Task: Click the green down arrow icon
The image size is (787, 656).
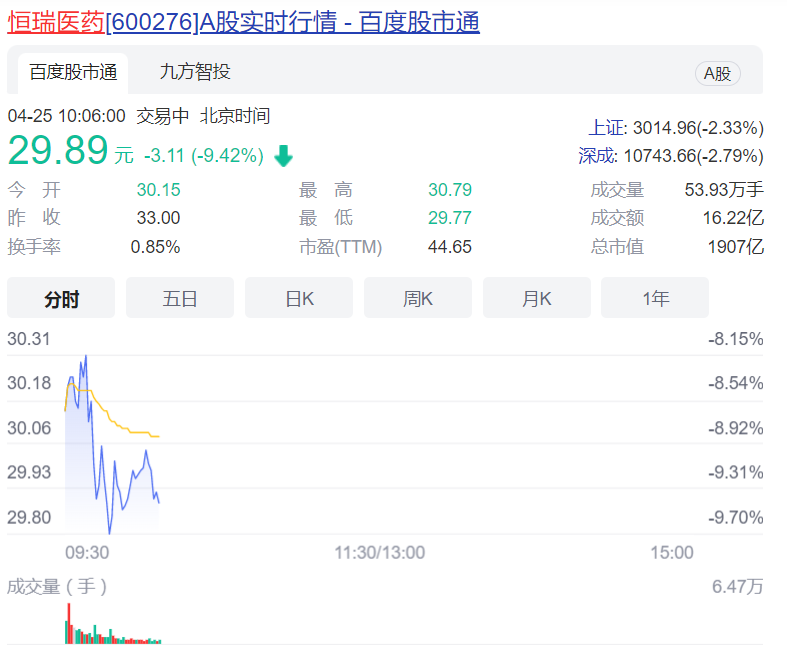Action: [283, 156]
